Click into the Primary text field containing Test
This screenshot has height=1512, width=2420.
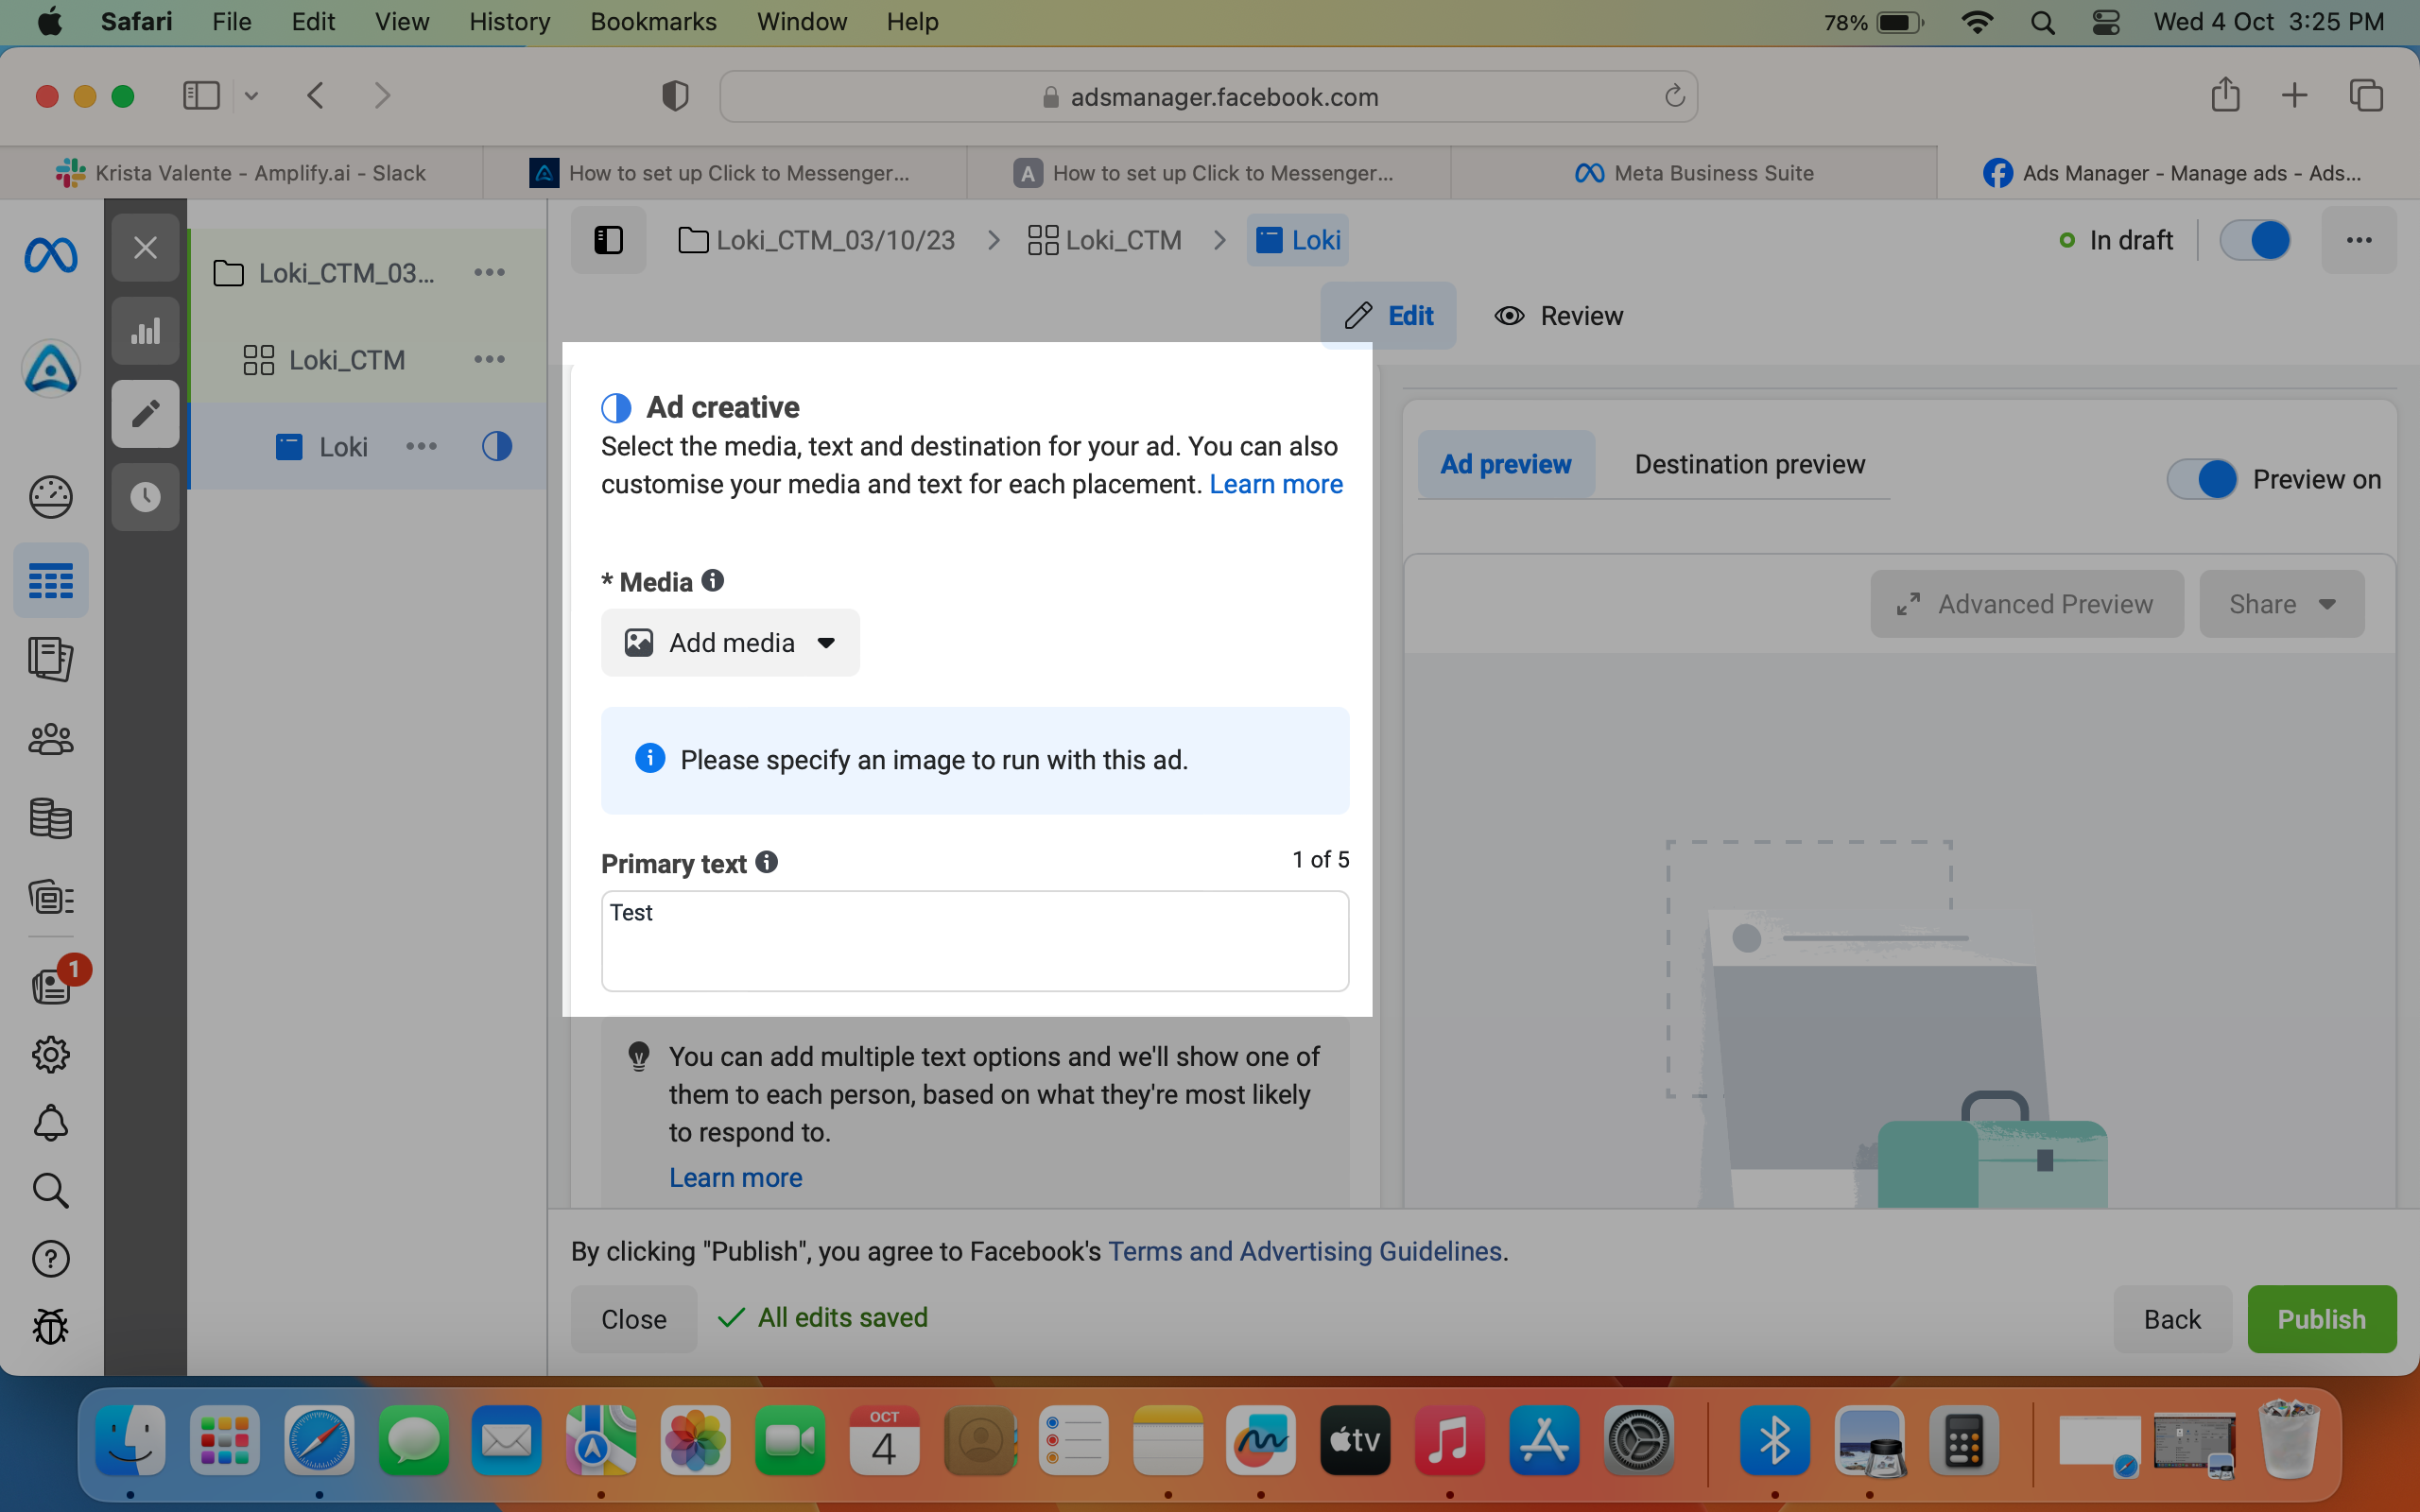(975, 941)
